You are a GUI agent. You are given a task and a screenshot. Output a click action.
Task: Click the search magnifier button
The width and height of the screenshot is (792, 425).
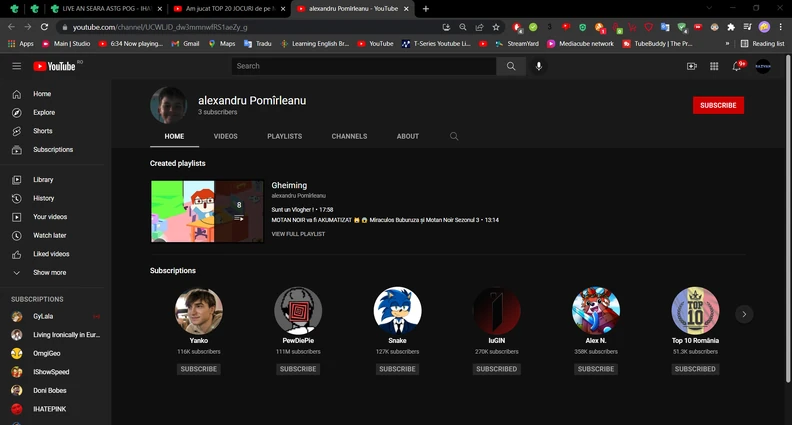511,66
